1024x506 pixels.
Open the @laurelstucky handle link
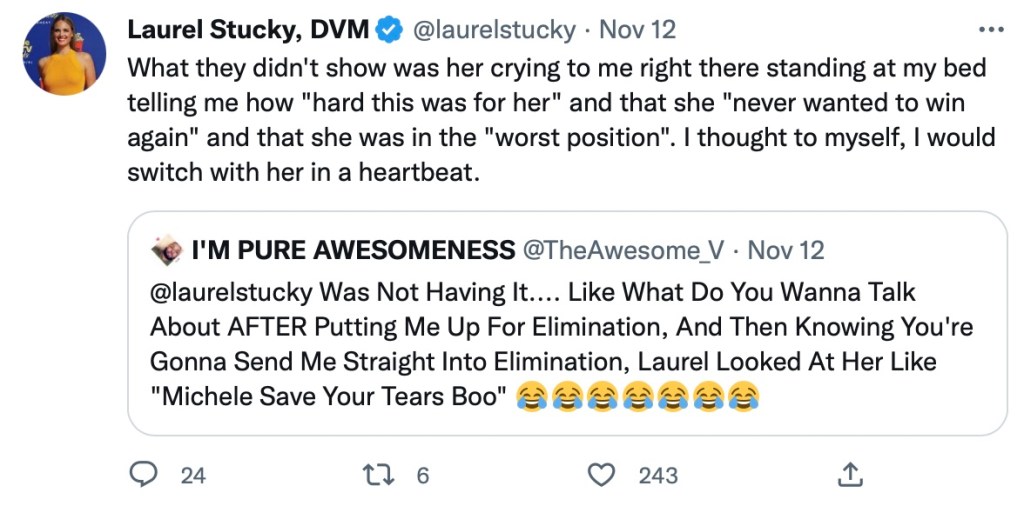pos(494,30)
